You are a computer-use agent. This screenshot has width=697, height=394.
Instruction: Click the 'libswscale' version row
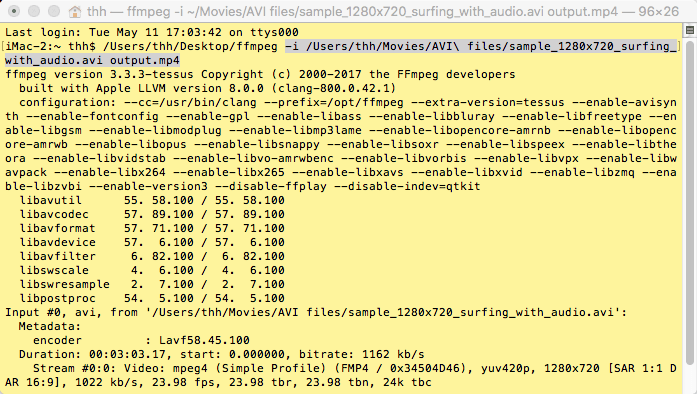152,270
